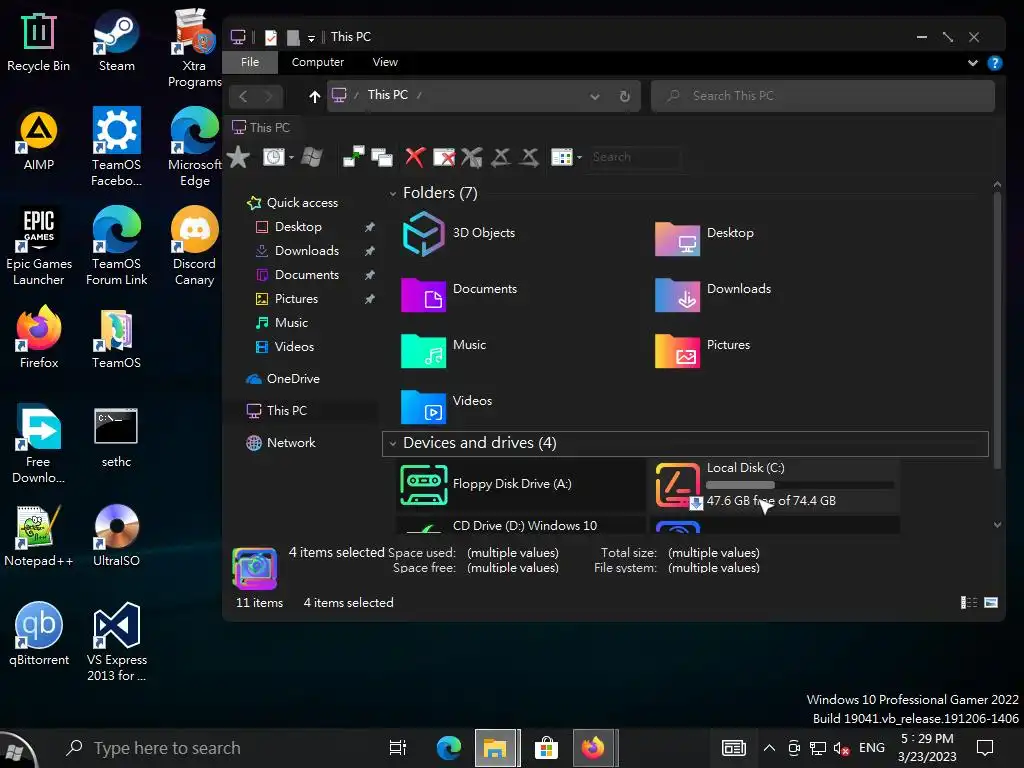
Task: Click the green arrow windows toolbar icon
Action: (x=354, y=157)
